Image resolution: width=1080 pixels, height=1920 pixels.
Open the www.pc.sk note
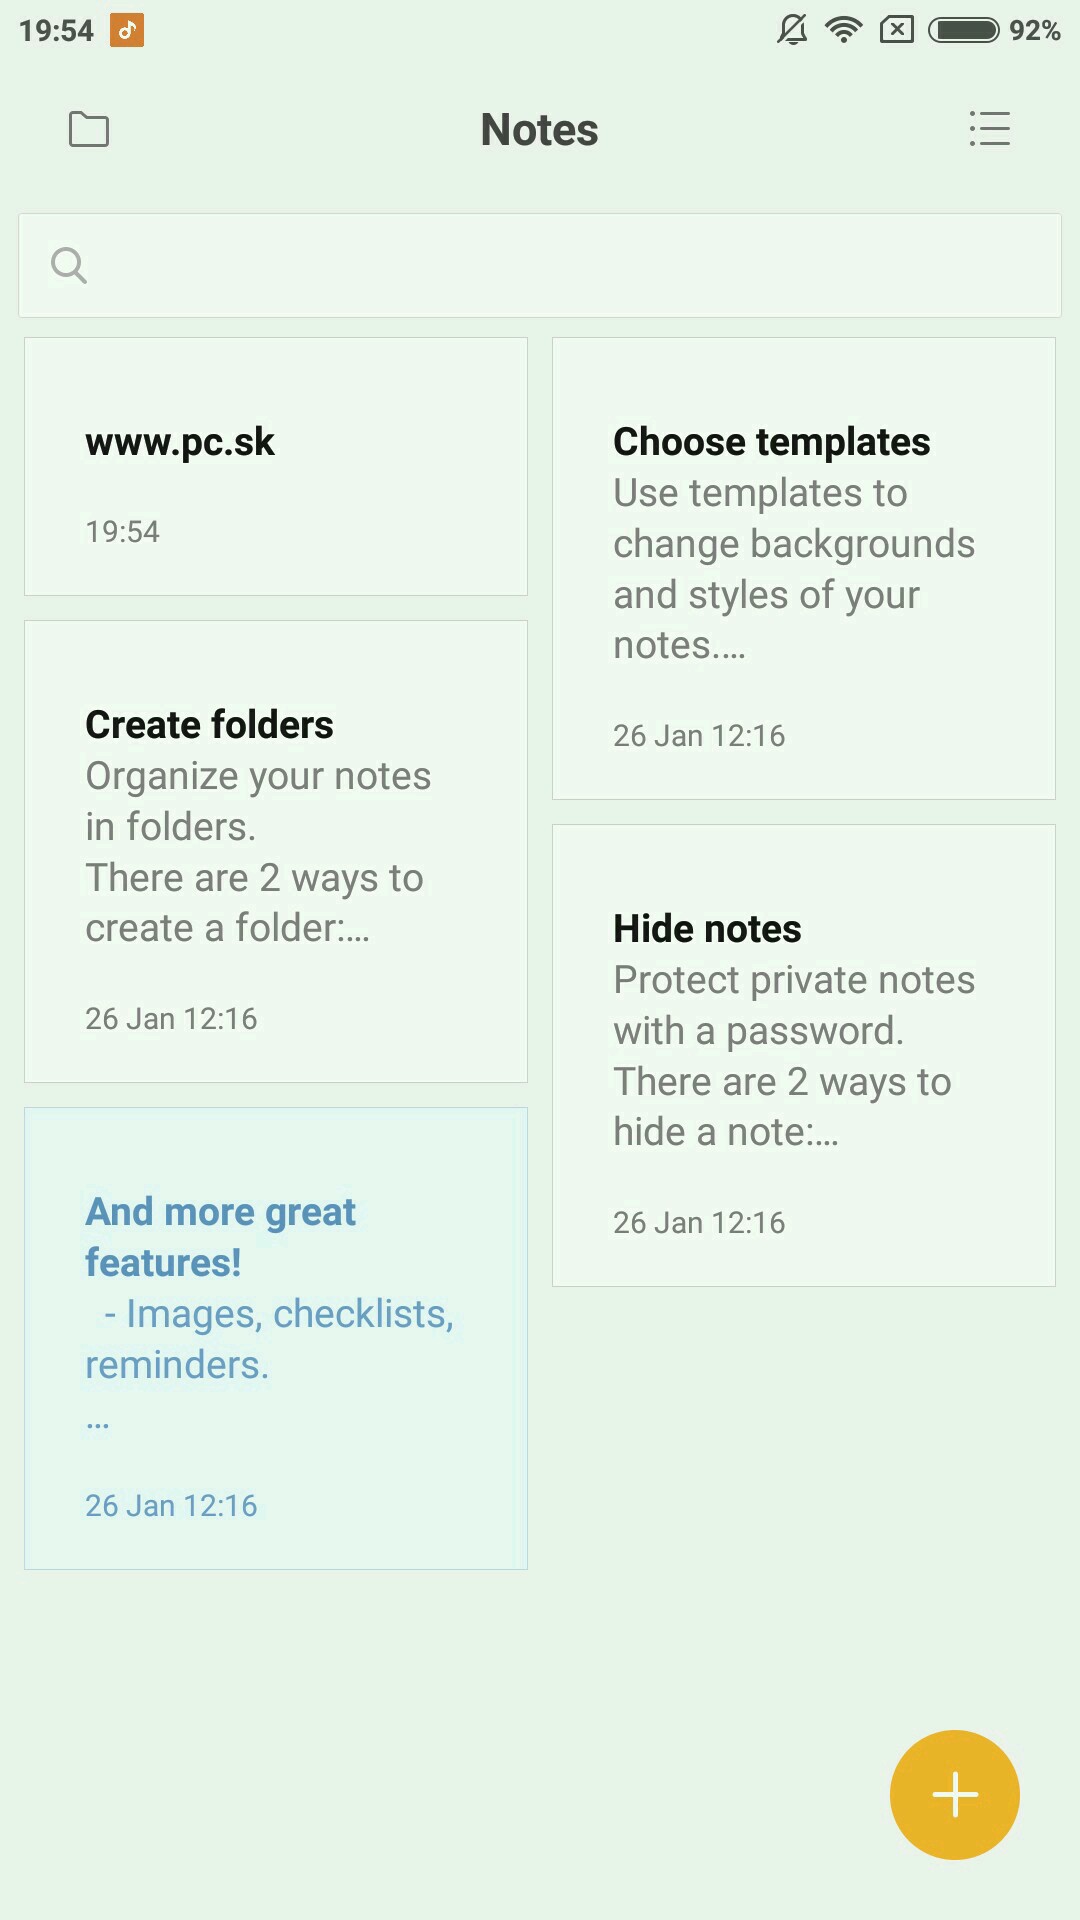pyautogui.click(x=276, y=466)
